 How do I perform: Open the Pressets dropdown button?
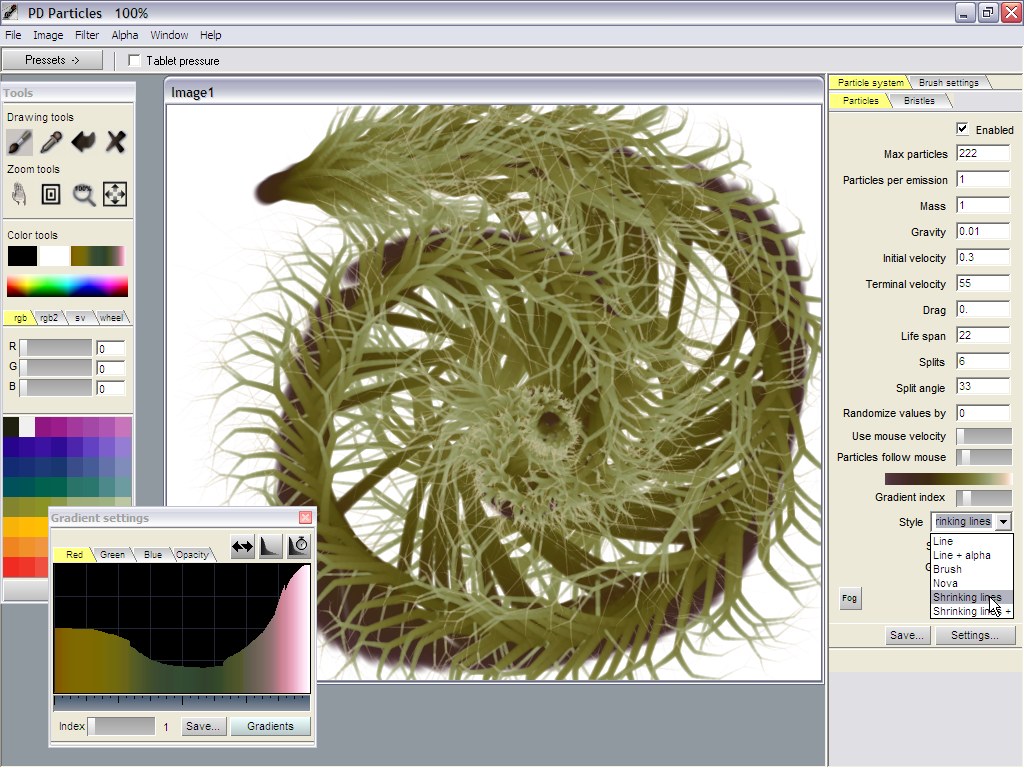tap(52, 60)
